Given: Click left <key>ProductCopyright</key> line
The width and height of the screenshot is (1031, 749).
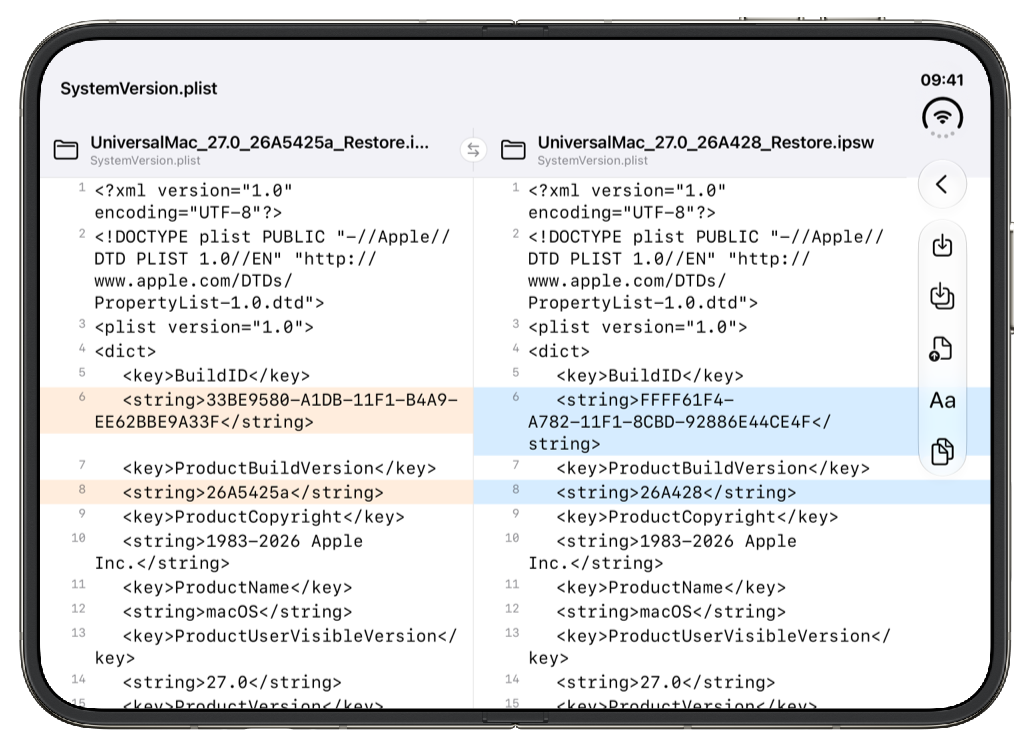Looking at the screenshot, I should 263,517.
